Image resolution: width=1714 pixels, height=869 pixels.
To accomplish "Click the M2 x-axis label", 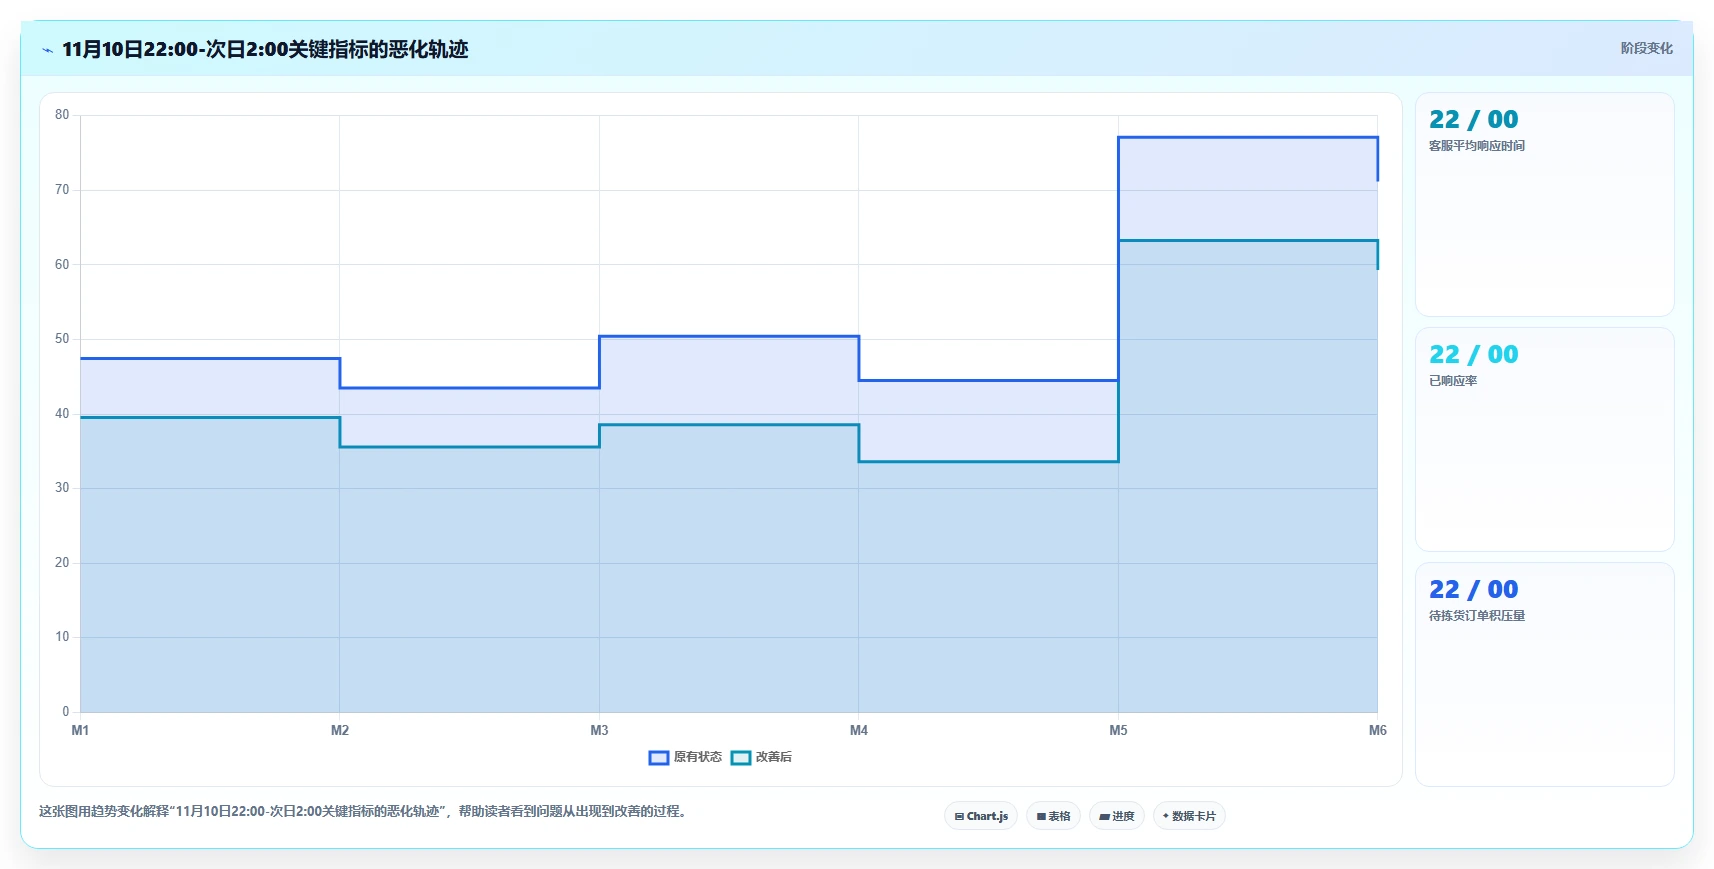I will click(340, 730).
